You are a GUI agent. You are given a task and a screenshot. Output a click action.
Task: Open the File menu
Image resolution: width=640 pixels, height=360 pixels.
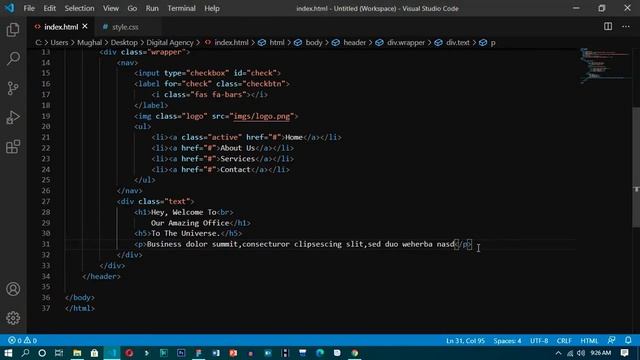click(x=29, y=8)
